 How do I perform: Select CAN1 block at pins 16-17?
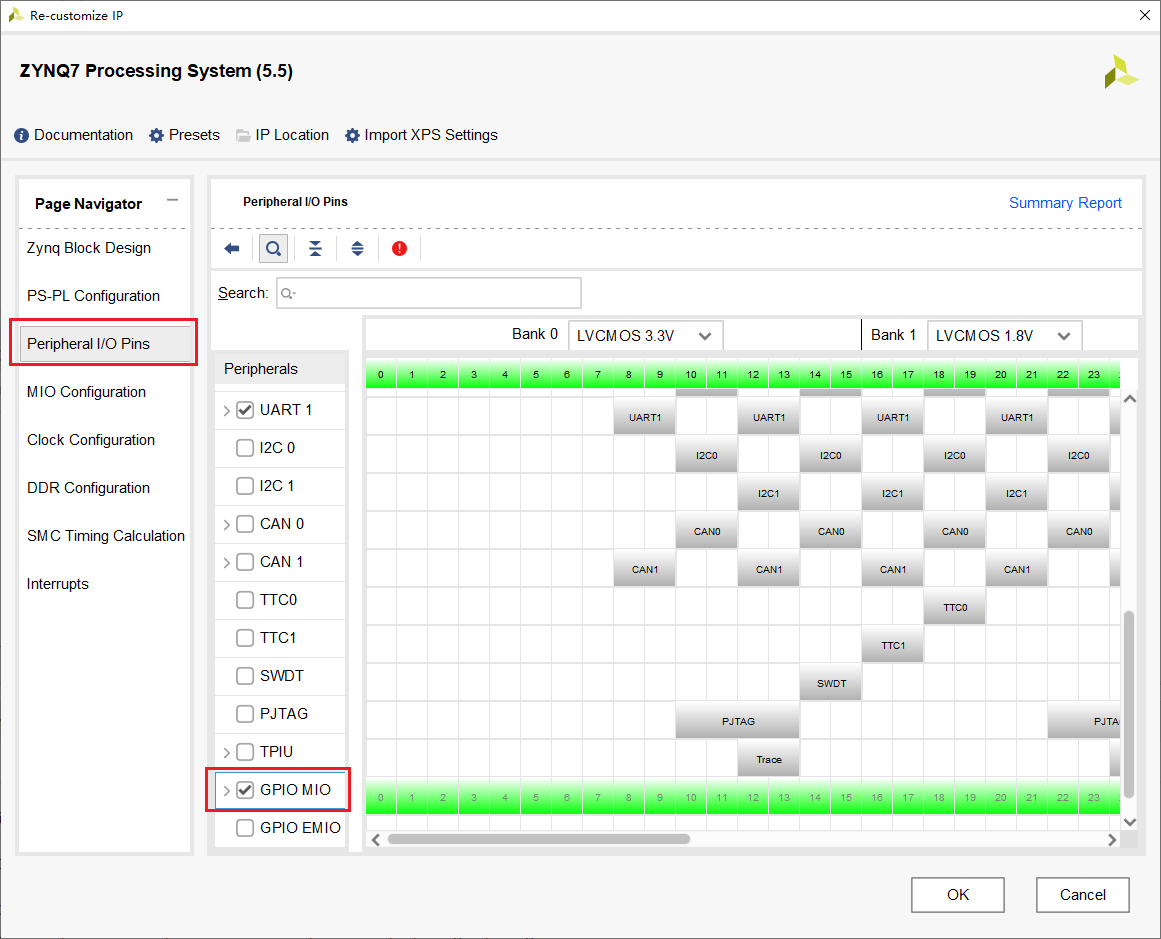893,569
